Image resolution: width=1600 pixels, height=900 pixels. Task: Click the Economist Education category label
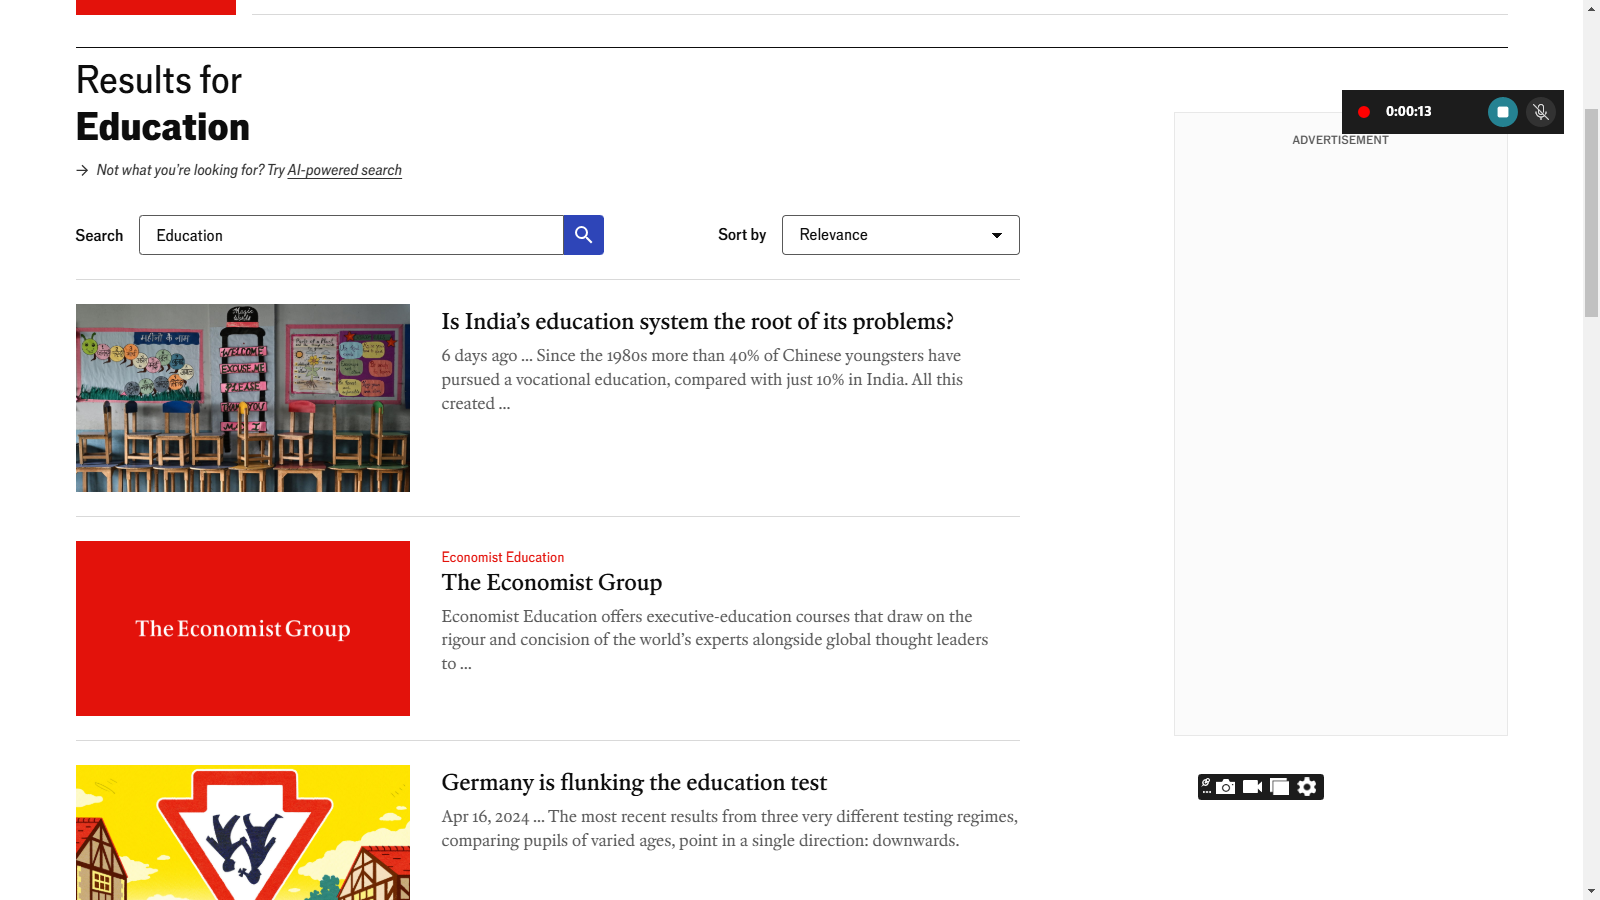click(502, 557)
